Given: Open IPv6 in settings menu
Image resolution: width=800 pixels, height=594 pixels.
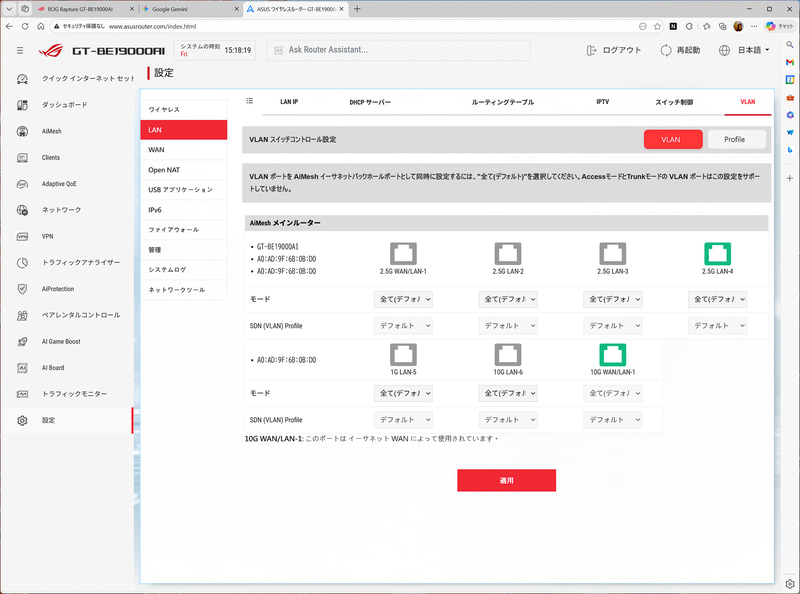Looking at the screenshot, I should point(184,210).
